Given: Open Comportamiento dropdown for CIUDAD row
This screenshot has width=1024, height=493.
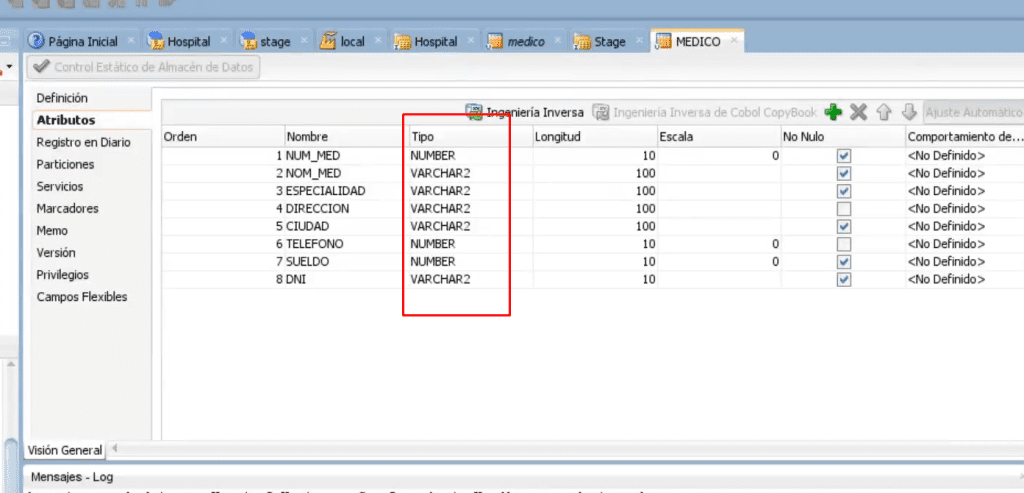Looking at the screenshot, I should pyautogui.click(x=965, y=227).
